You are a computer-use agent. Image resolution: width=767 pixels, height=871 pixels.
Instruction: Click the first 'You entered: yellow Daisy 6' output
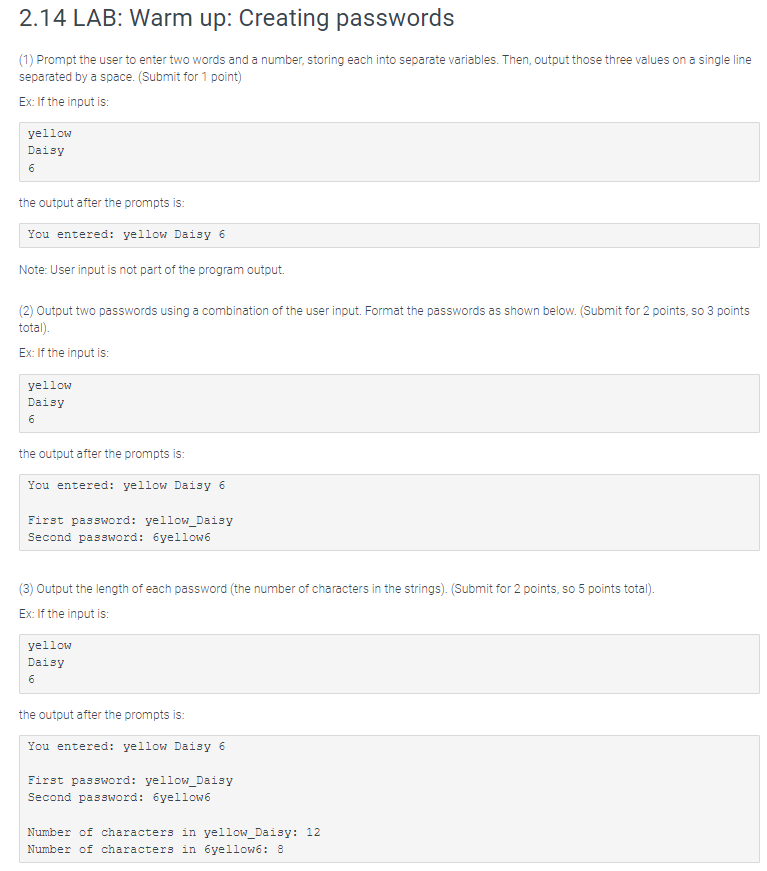(x=127, y=234)
